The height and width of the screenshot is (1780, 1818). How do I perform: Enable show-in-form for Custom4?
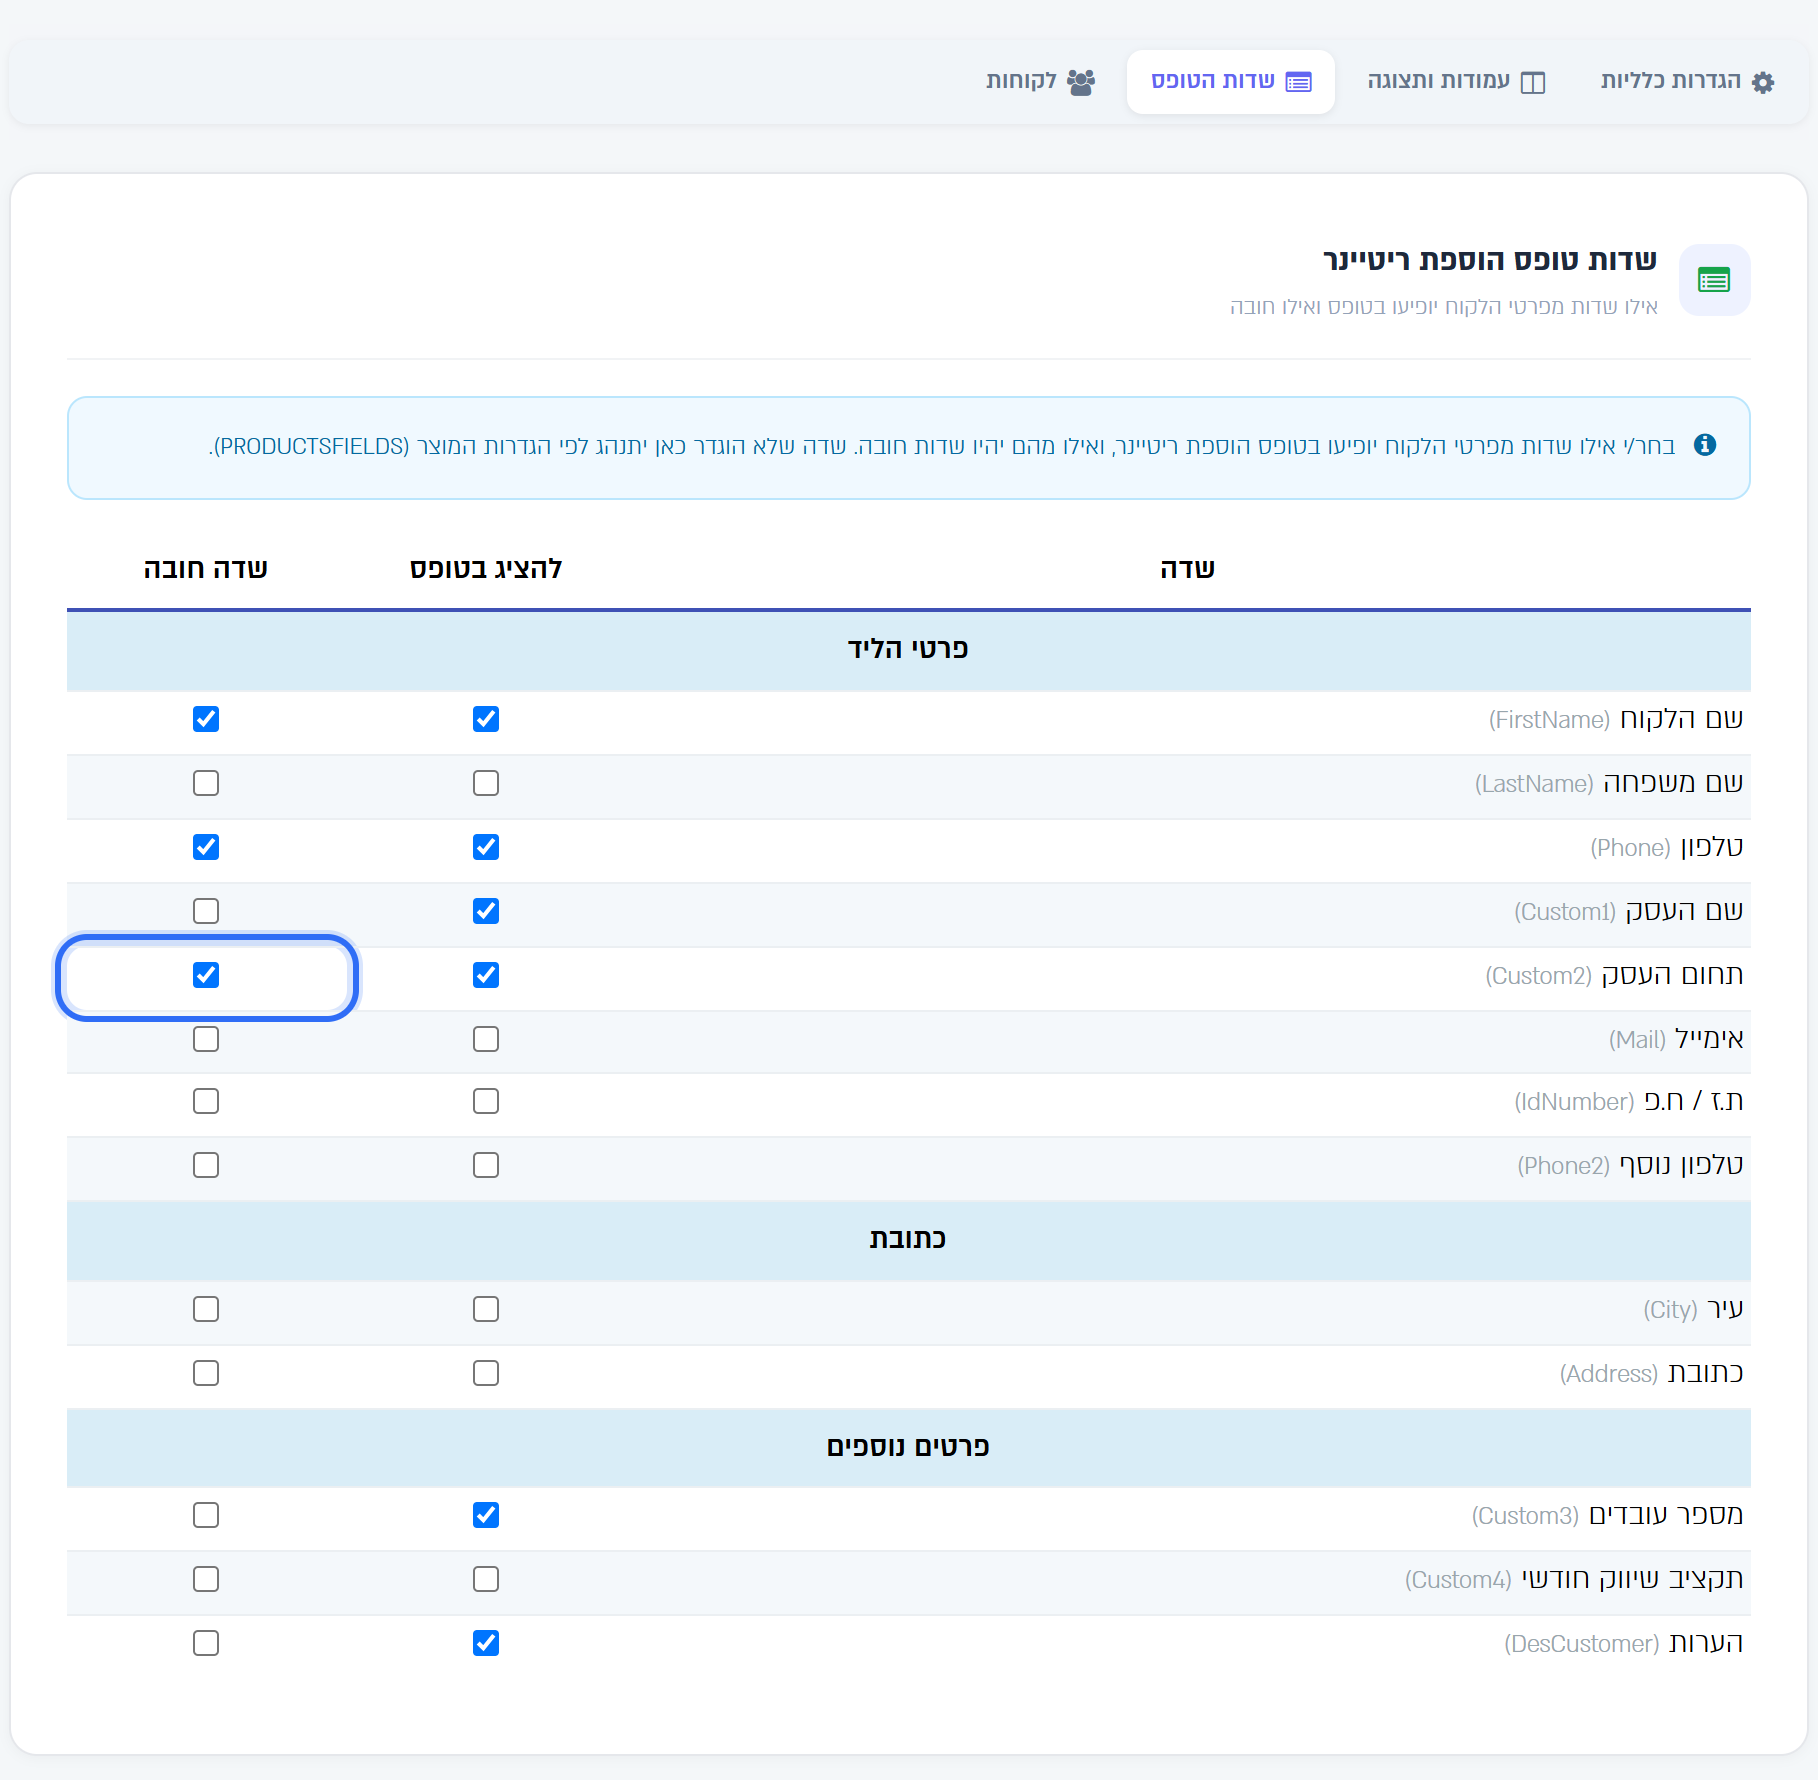tap(486, 1579)
